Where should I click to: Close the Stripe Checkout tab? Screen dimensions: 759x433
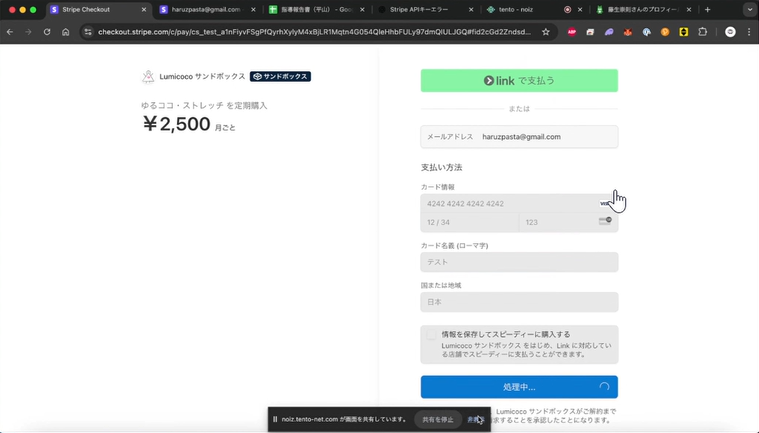click(144, 10)
